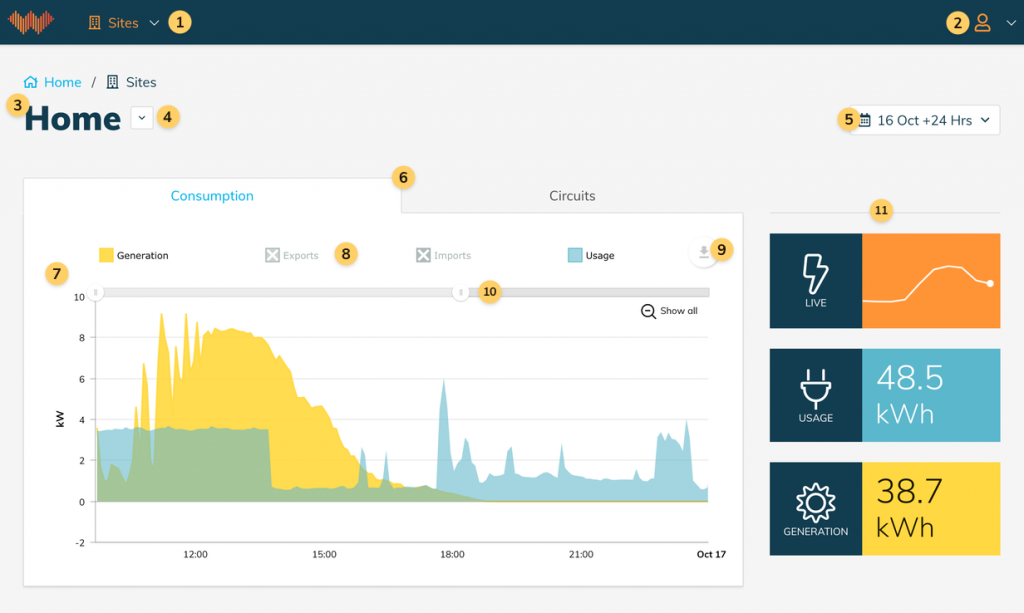Download chart data with the download icon

click(703, 253)
